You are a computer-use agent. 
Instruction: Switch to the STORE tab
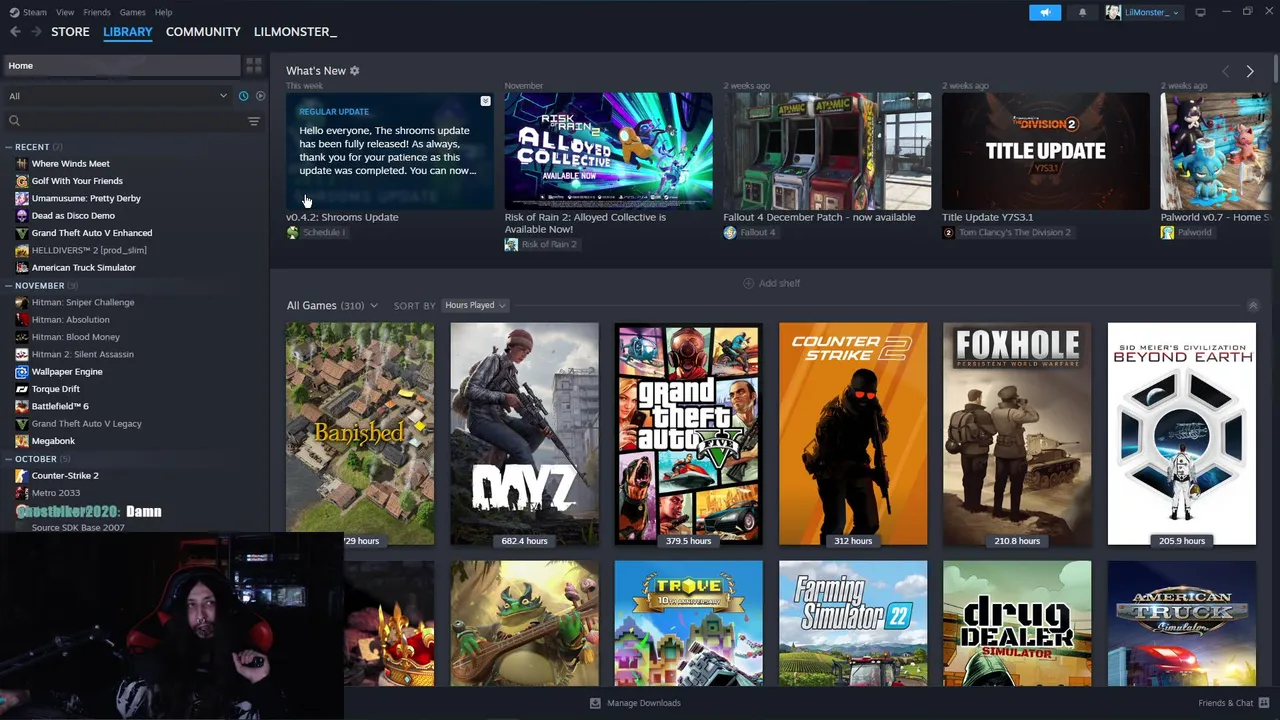coord(70,32)
